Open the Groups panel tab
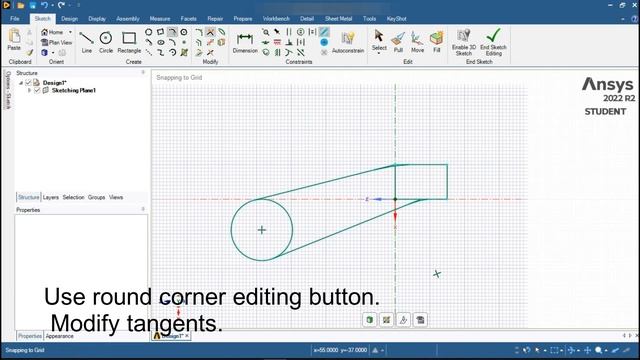 click(96, 197)
